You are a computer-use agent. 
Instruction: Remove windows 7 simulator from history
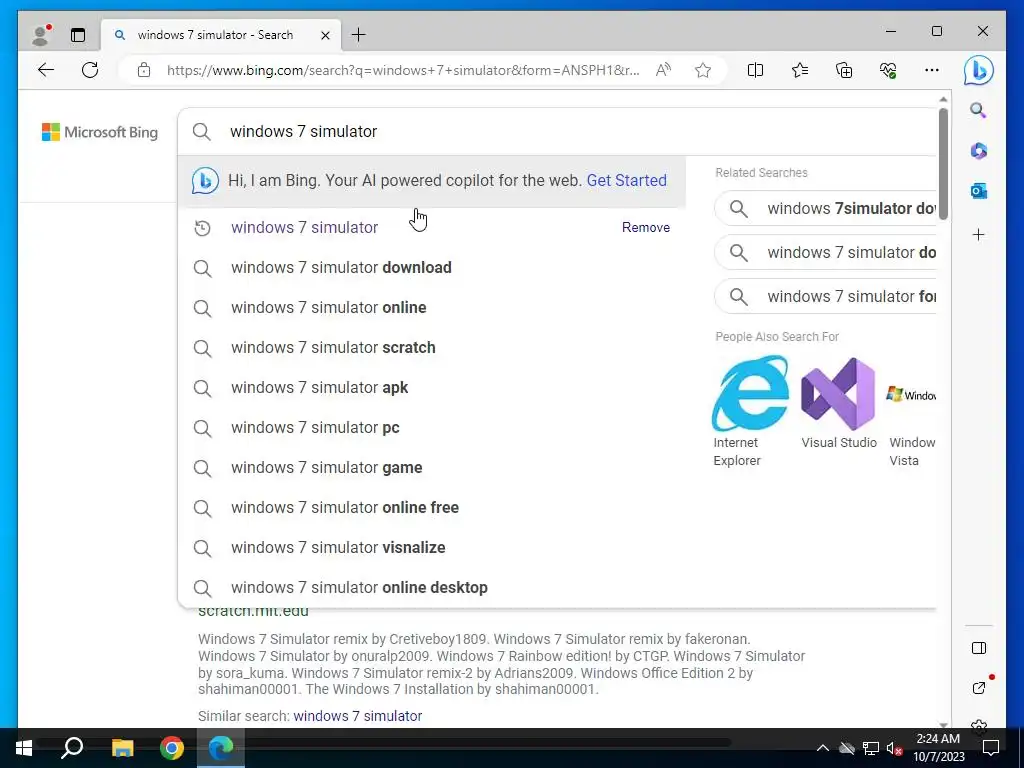pos(645,227)
